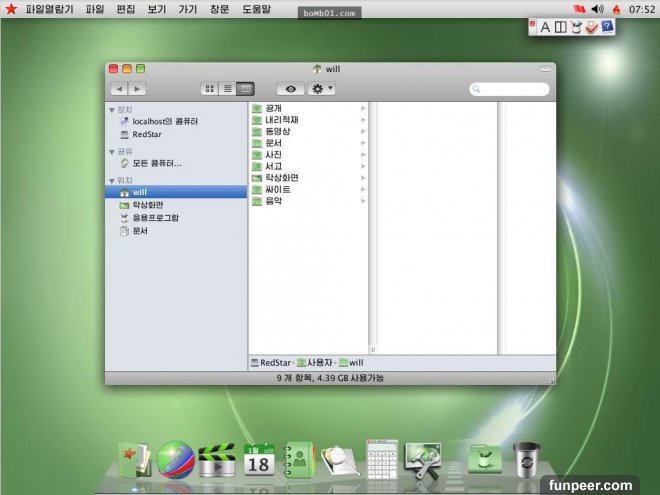Open the trash bin in the dock
The height and width of the screenshot is (495, 660).
[x=526, y=459]
